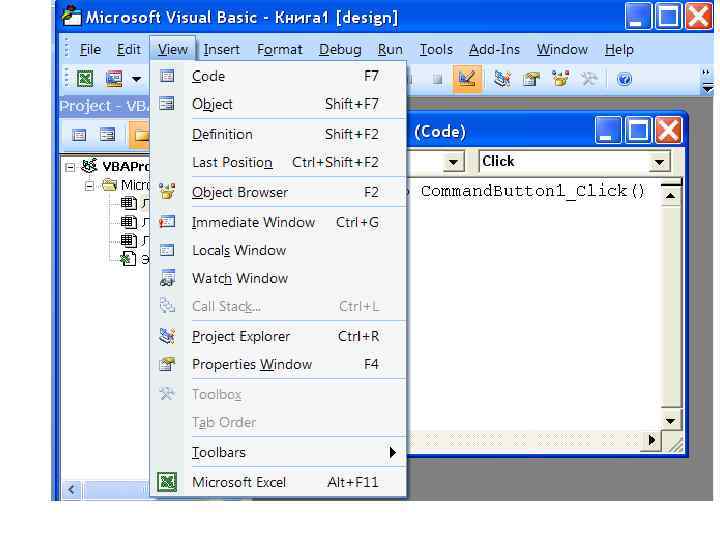Close the open View menu
The image size is (720, 540).
[173, 49]
